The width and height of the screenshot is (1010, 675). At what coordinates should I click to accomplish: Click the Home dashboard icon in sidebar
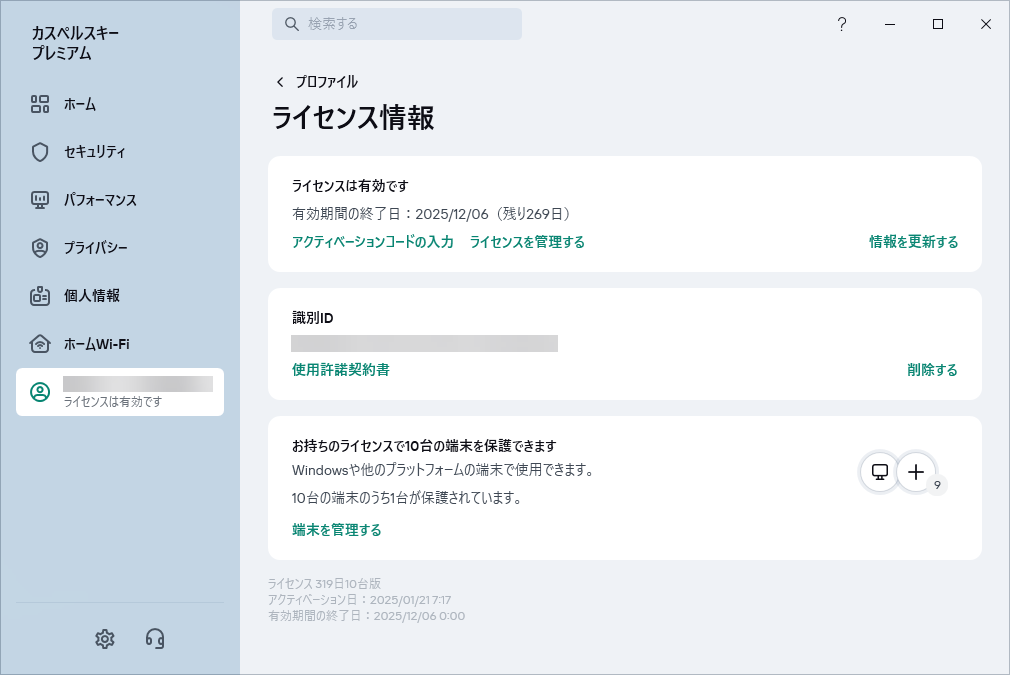point(40,104)
